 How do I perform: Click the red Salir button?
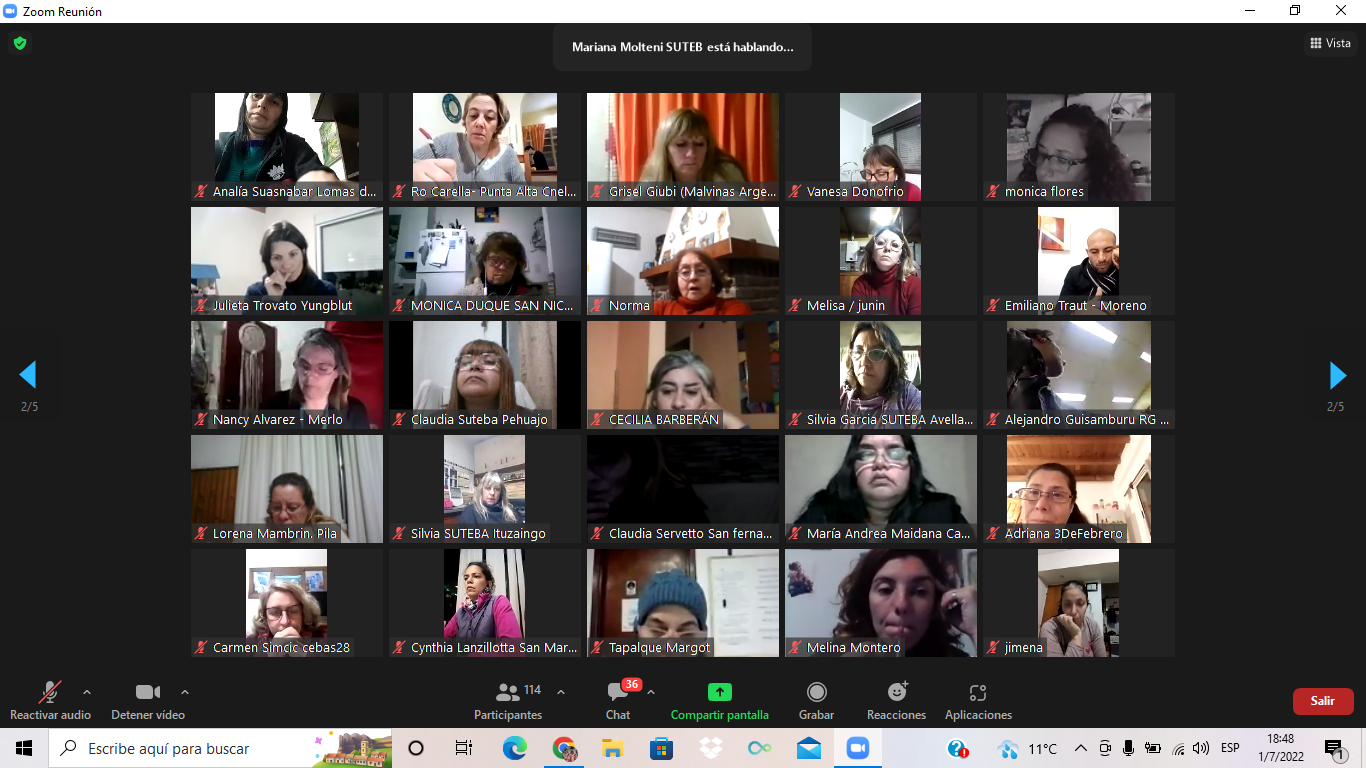click(1322, 701)
